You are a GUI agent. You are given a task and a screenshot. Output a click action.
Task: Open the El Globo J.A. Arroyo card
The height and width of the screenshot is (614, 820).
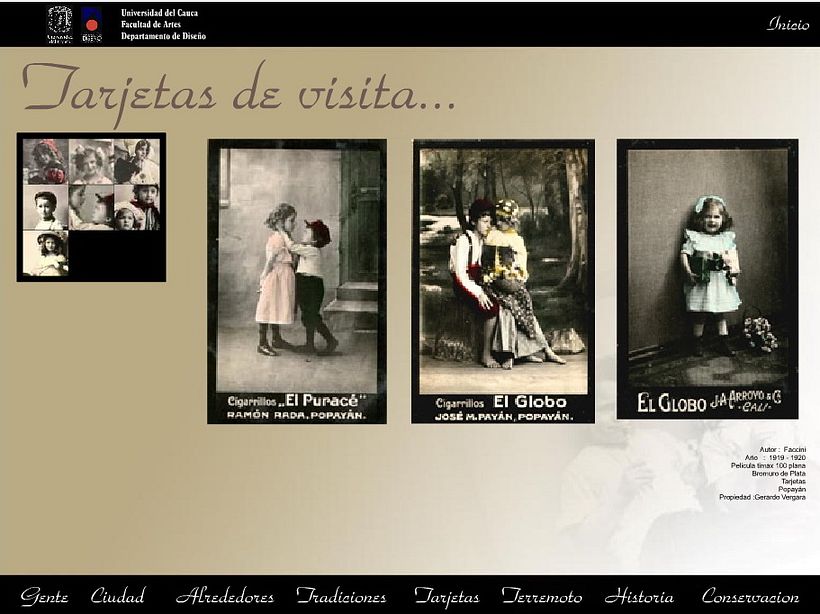coord(708,279)
